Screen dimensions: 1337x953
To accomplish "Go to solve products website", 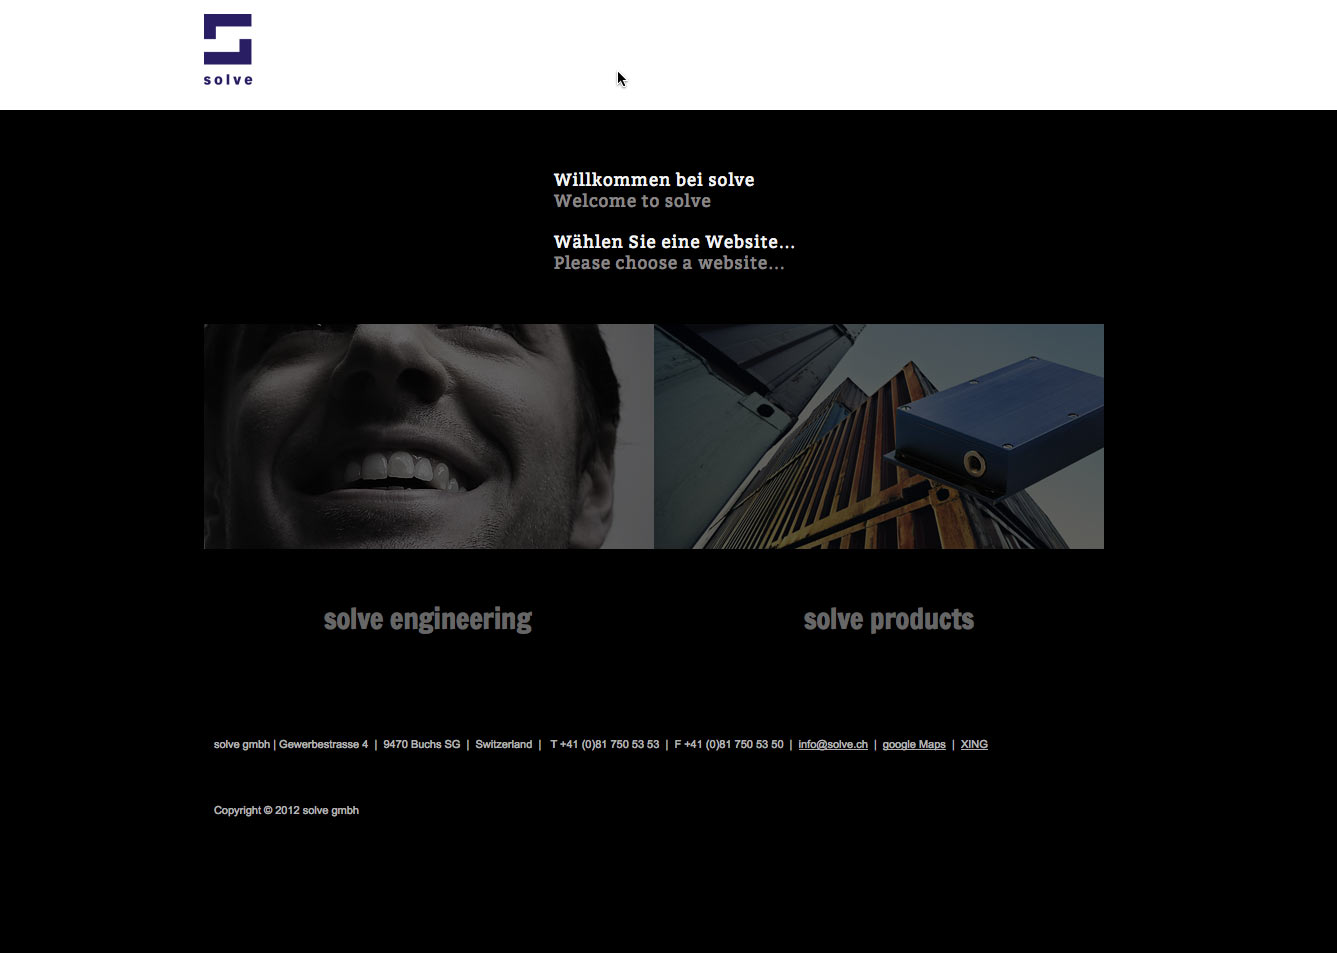I will tap(889, 620).
